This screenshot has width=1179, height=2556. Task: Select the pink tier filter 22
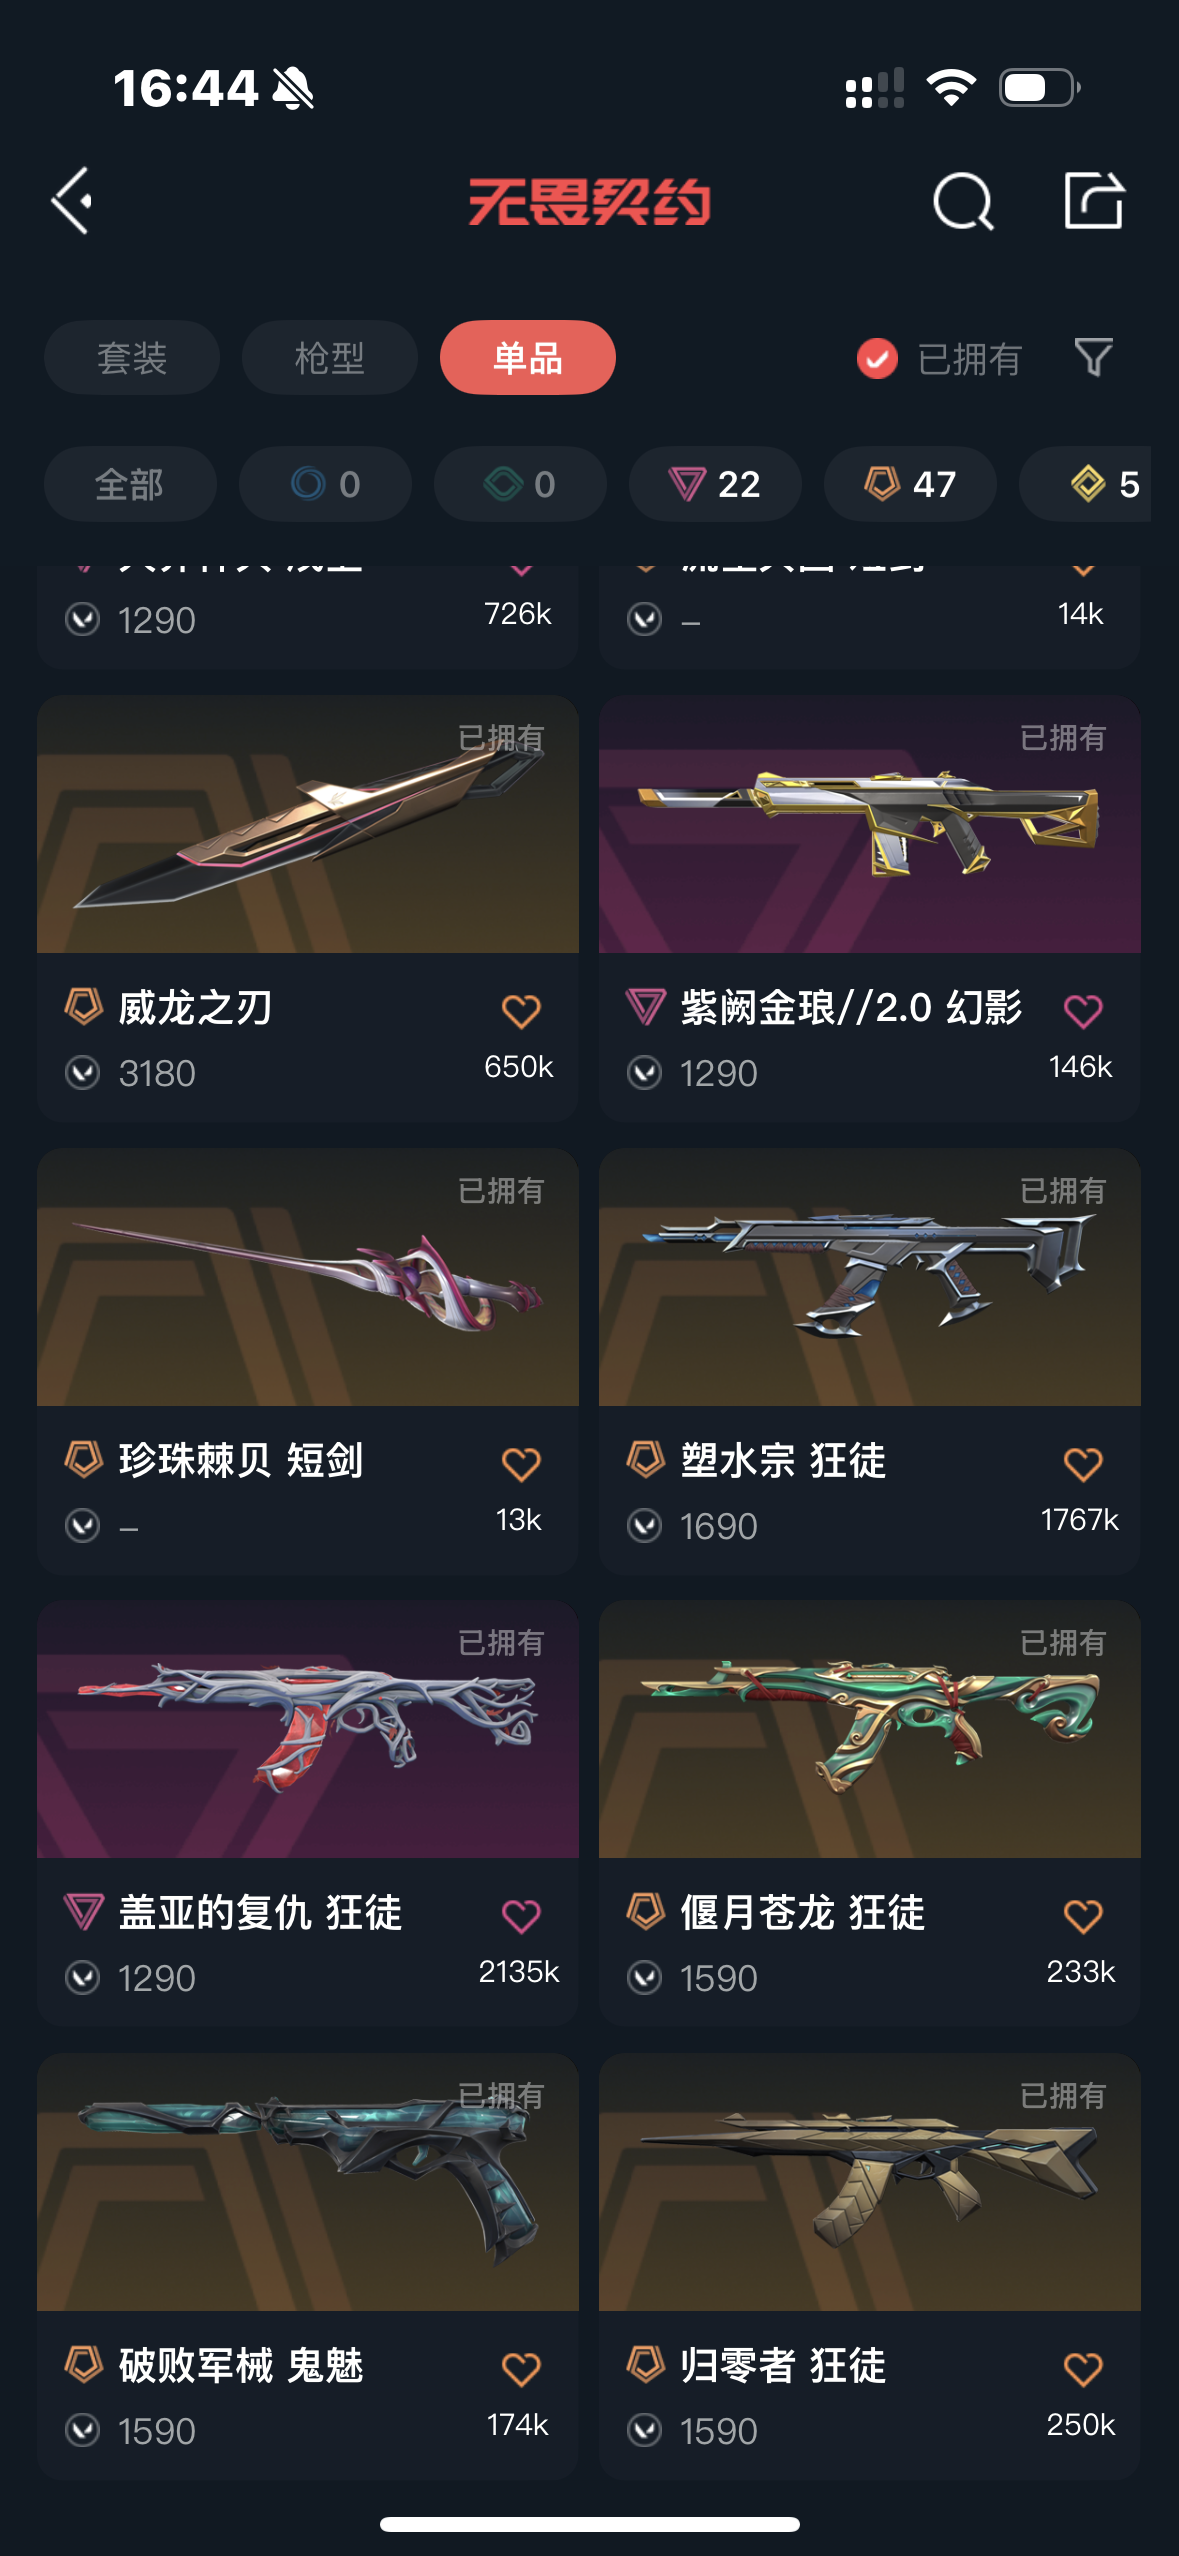pyautogui.click(x=715, y=484)
